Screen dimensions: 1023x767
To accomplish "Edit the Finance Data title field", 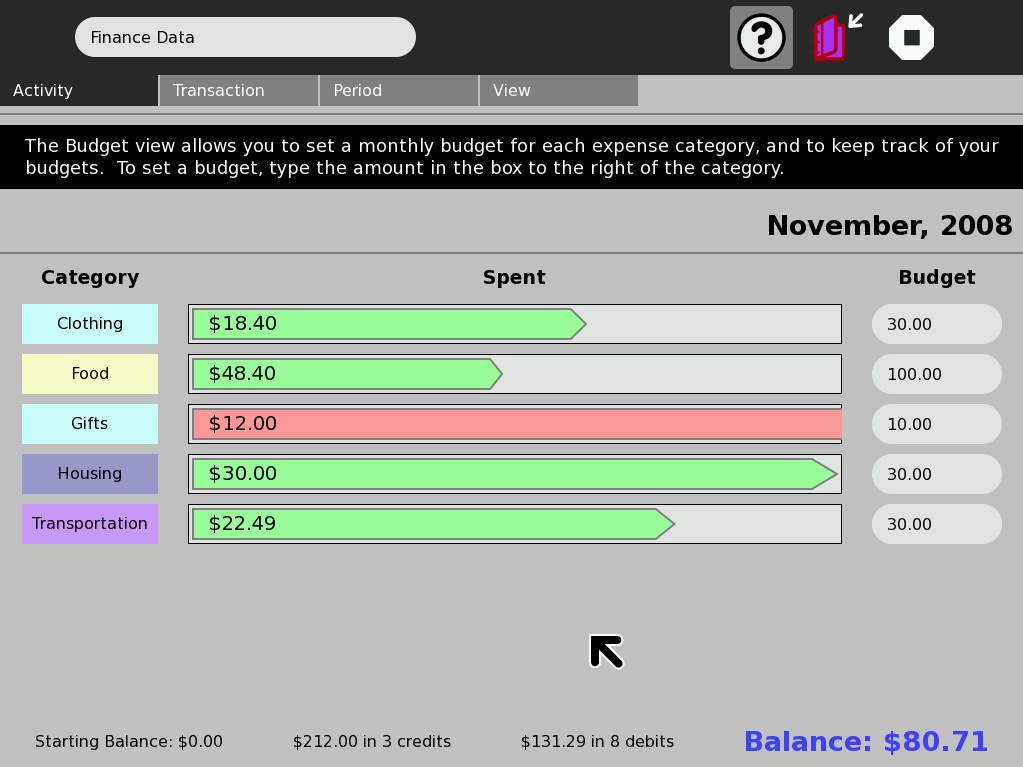I will pos(245,37).
